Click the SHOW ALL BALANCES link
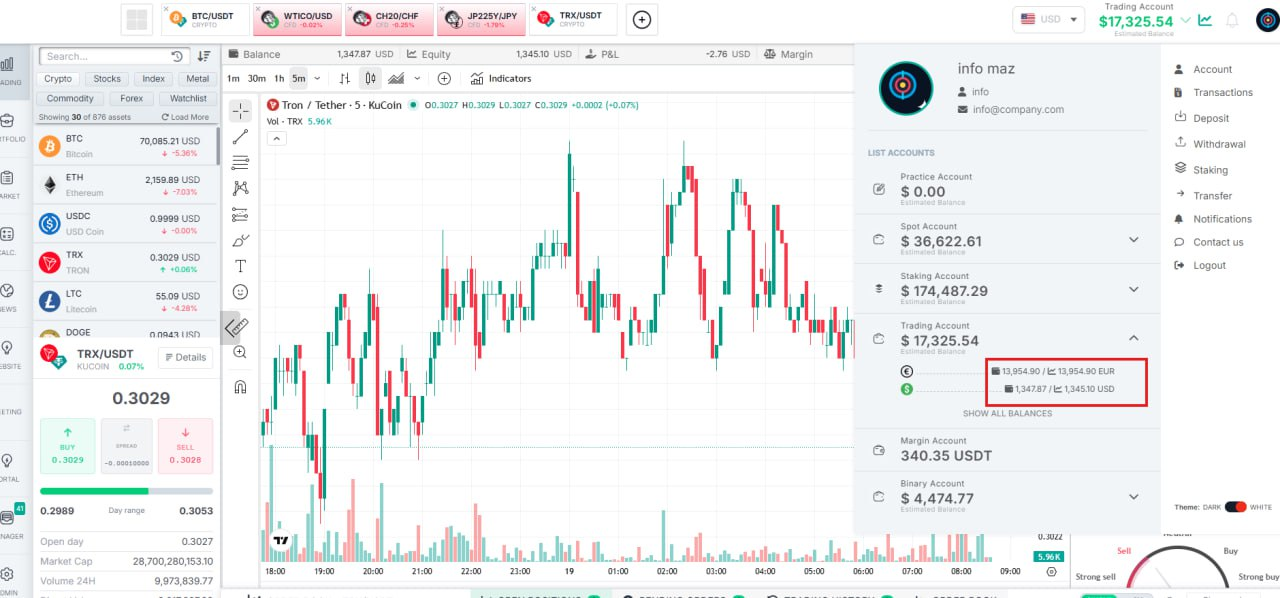 click(x=1007, y=413)
